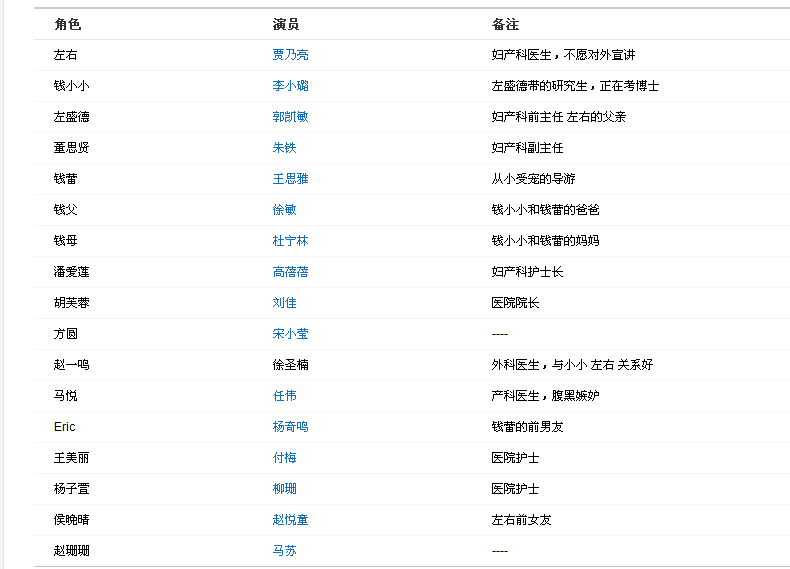Select the role name 钱蕾
This screenshot has width=790, height=569.
65,179
